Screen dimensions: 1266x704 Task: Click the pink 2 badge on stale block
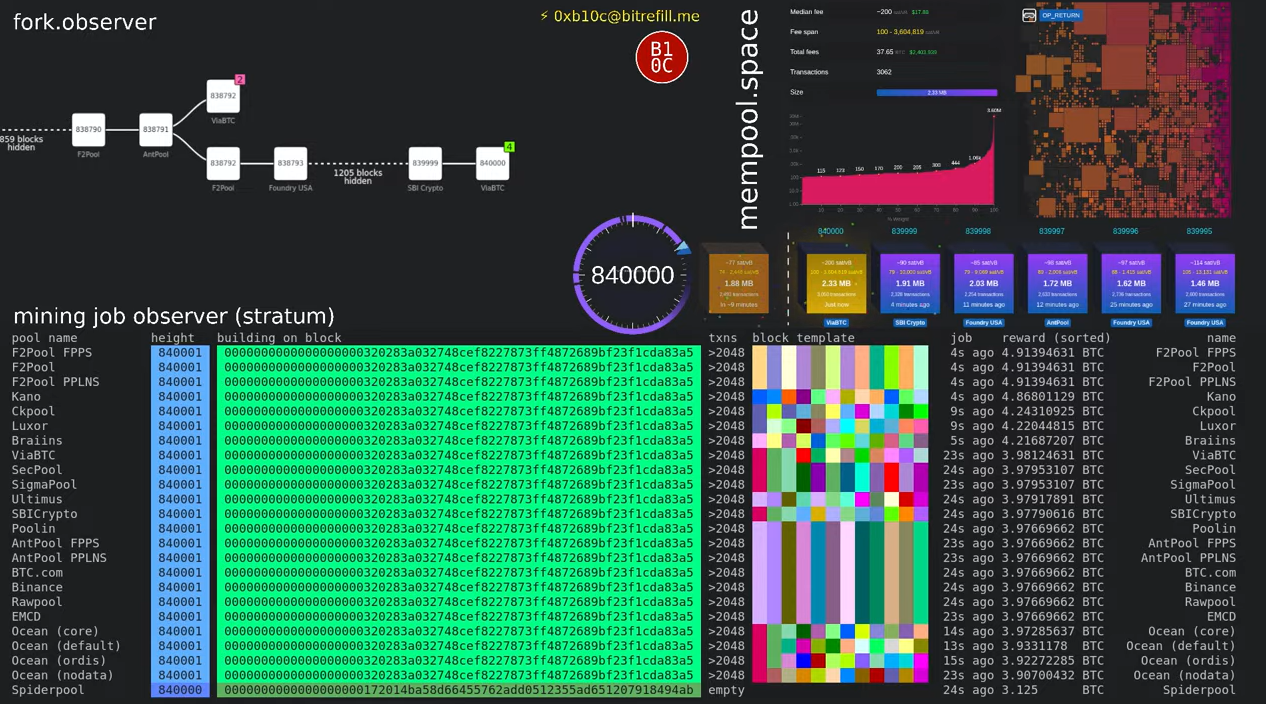click(x=240, y=80)
